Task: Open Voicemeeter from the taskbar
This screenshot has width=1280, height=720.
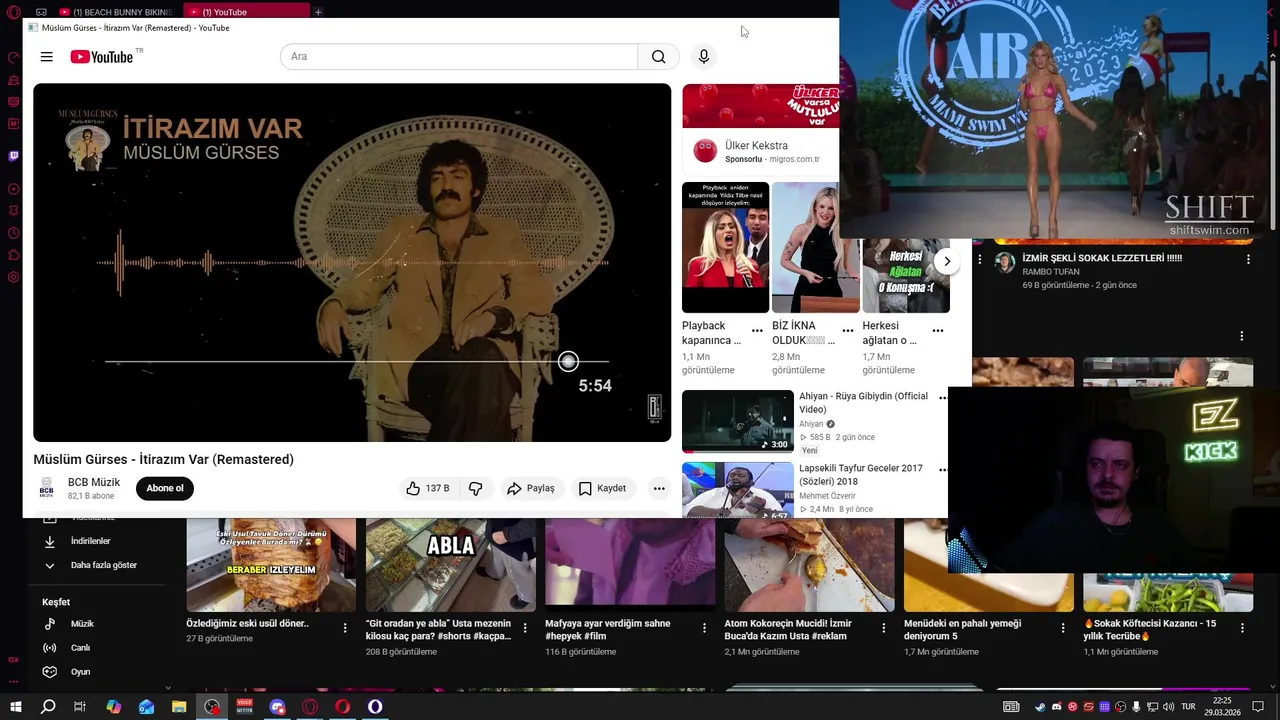Action: 244,706
